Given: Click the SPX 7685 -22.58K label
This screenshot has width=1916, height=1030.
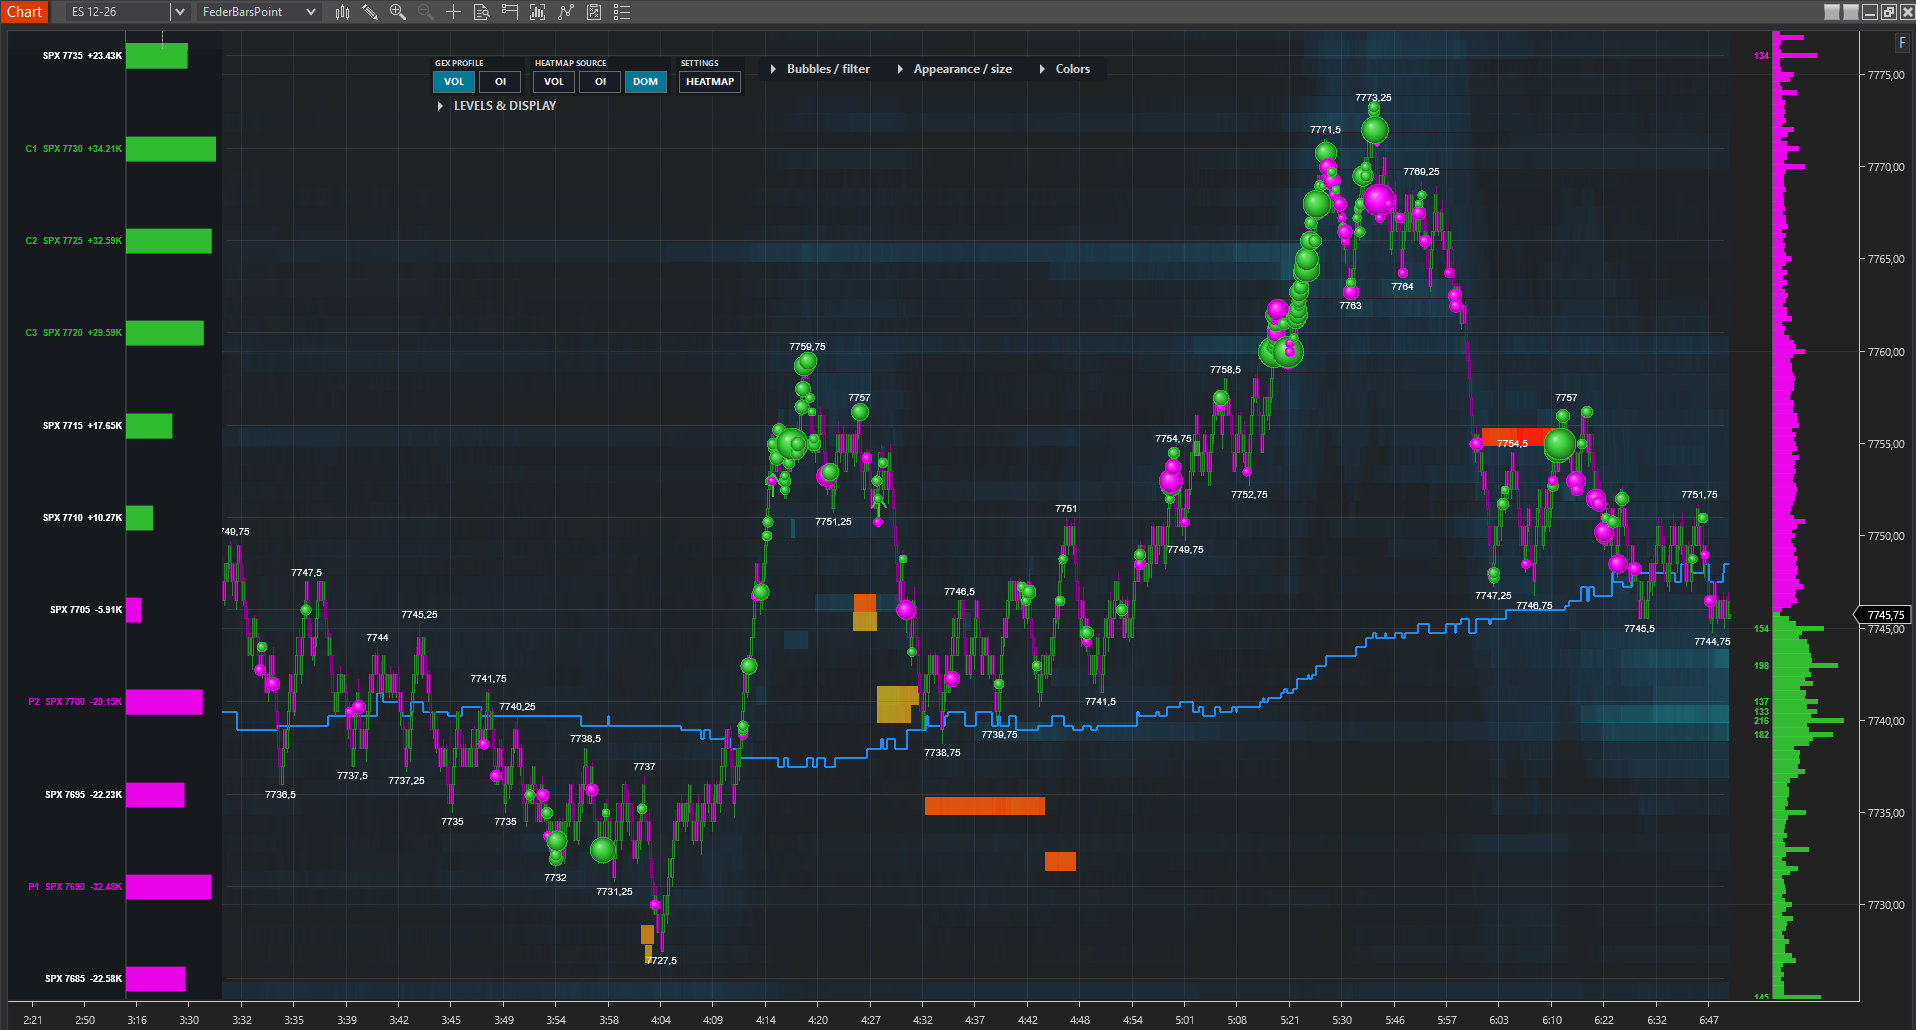Looking at the screenshot, I should tap(83, 979).
